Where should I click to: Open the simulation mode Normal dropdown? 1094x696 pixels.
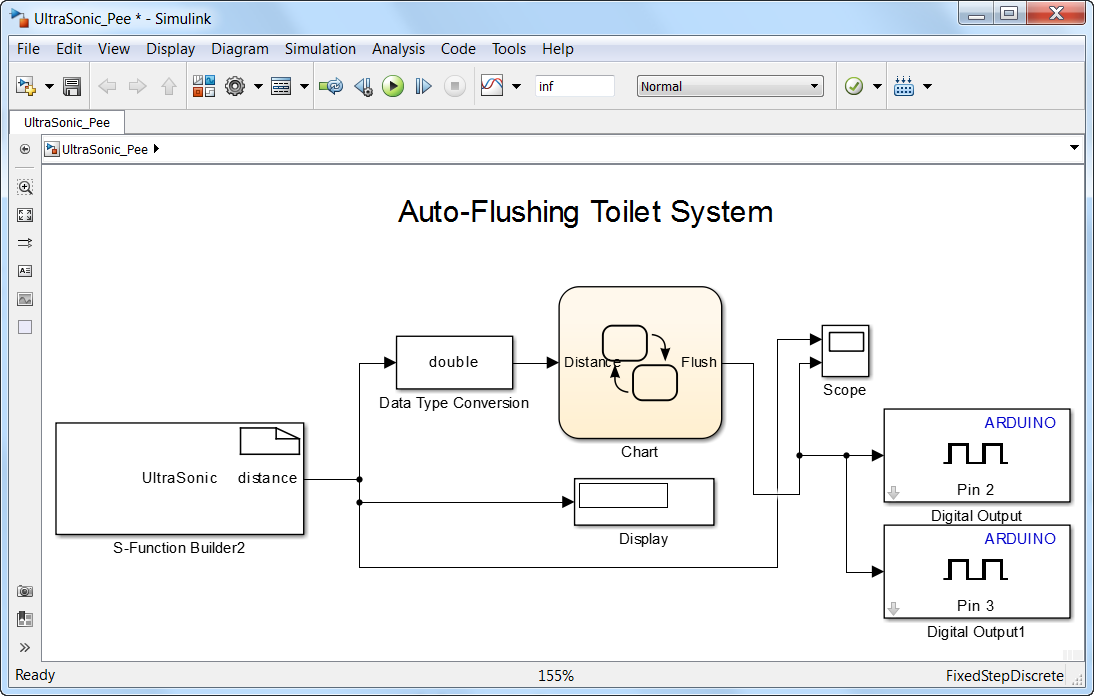coord(729,87)
